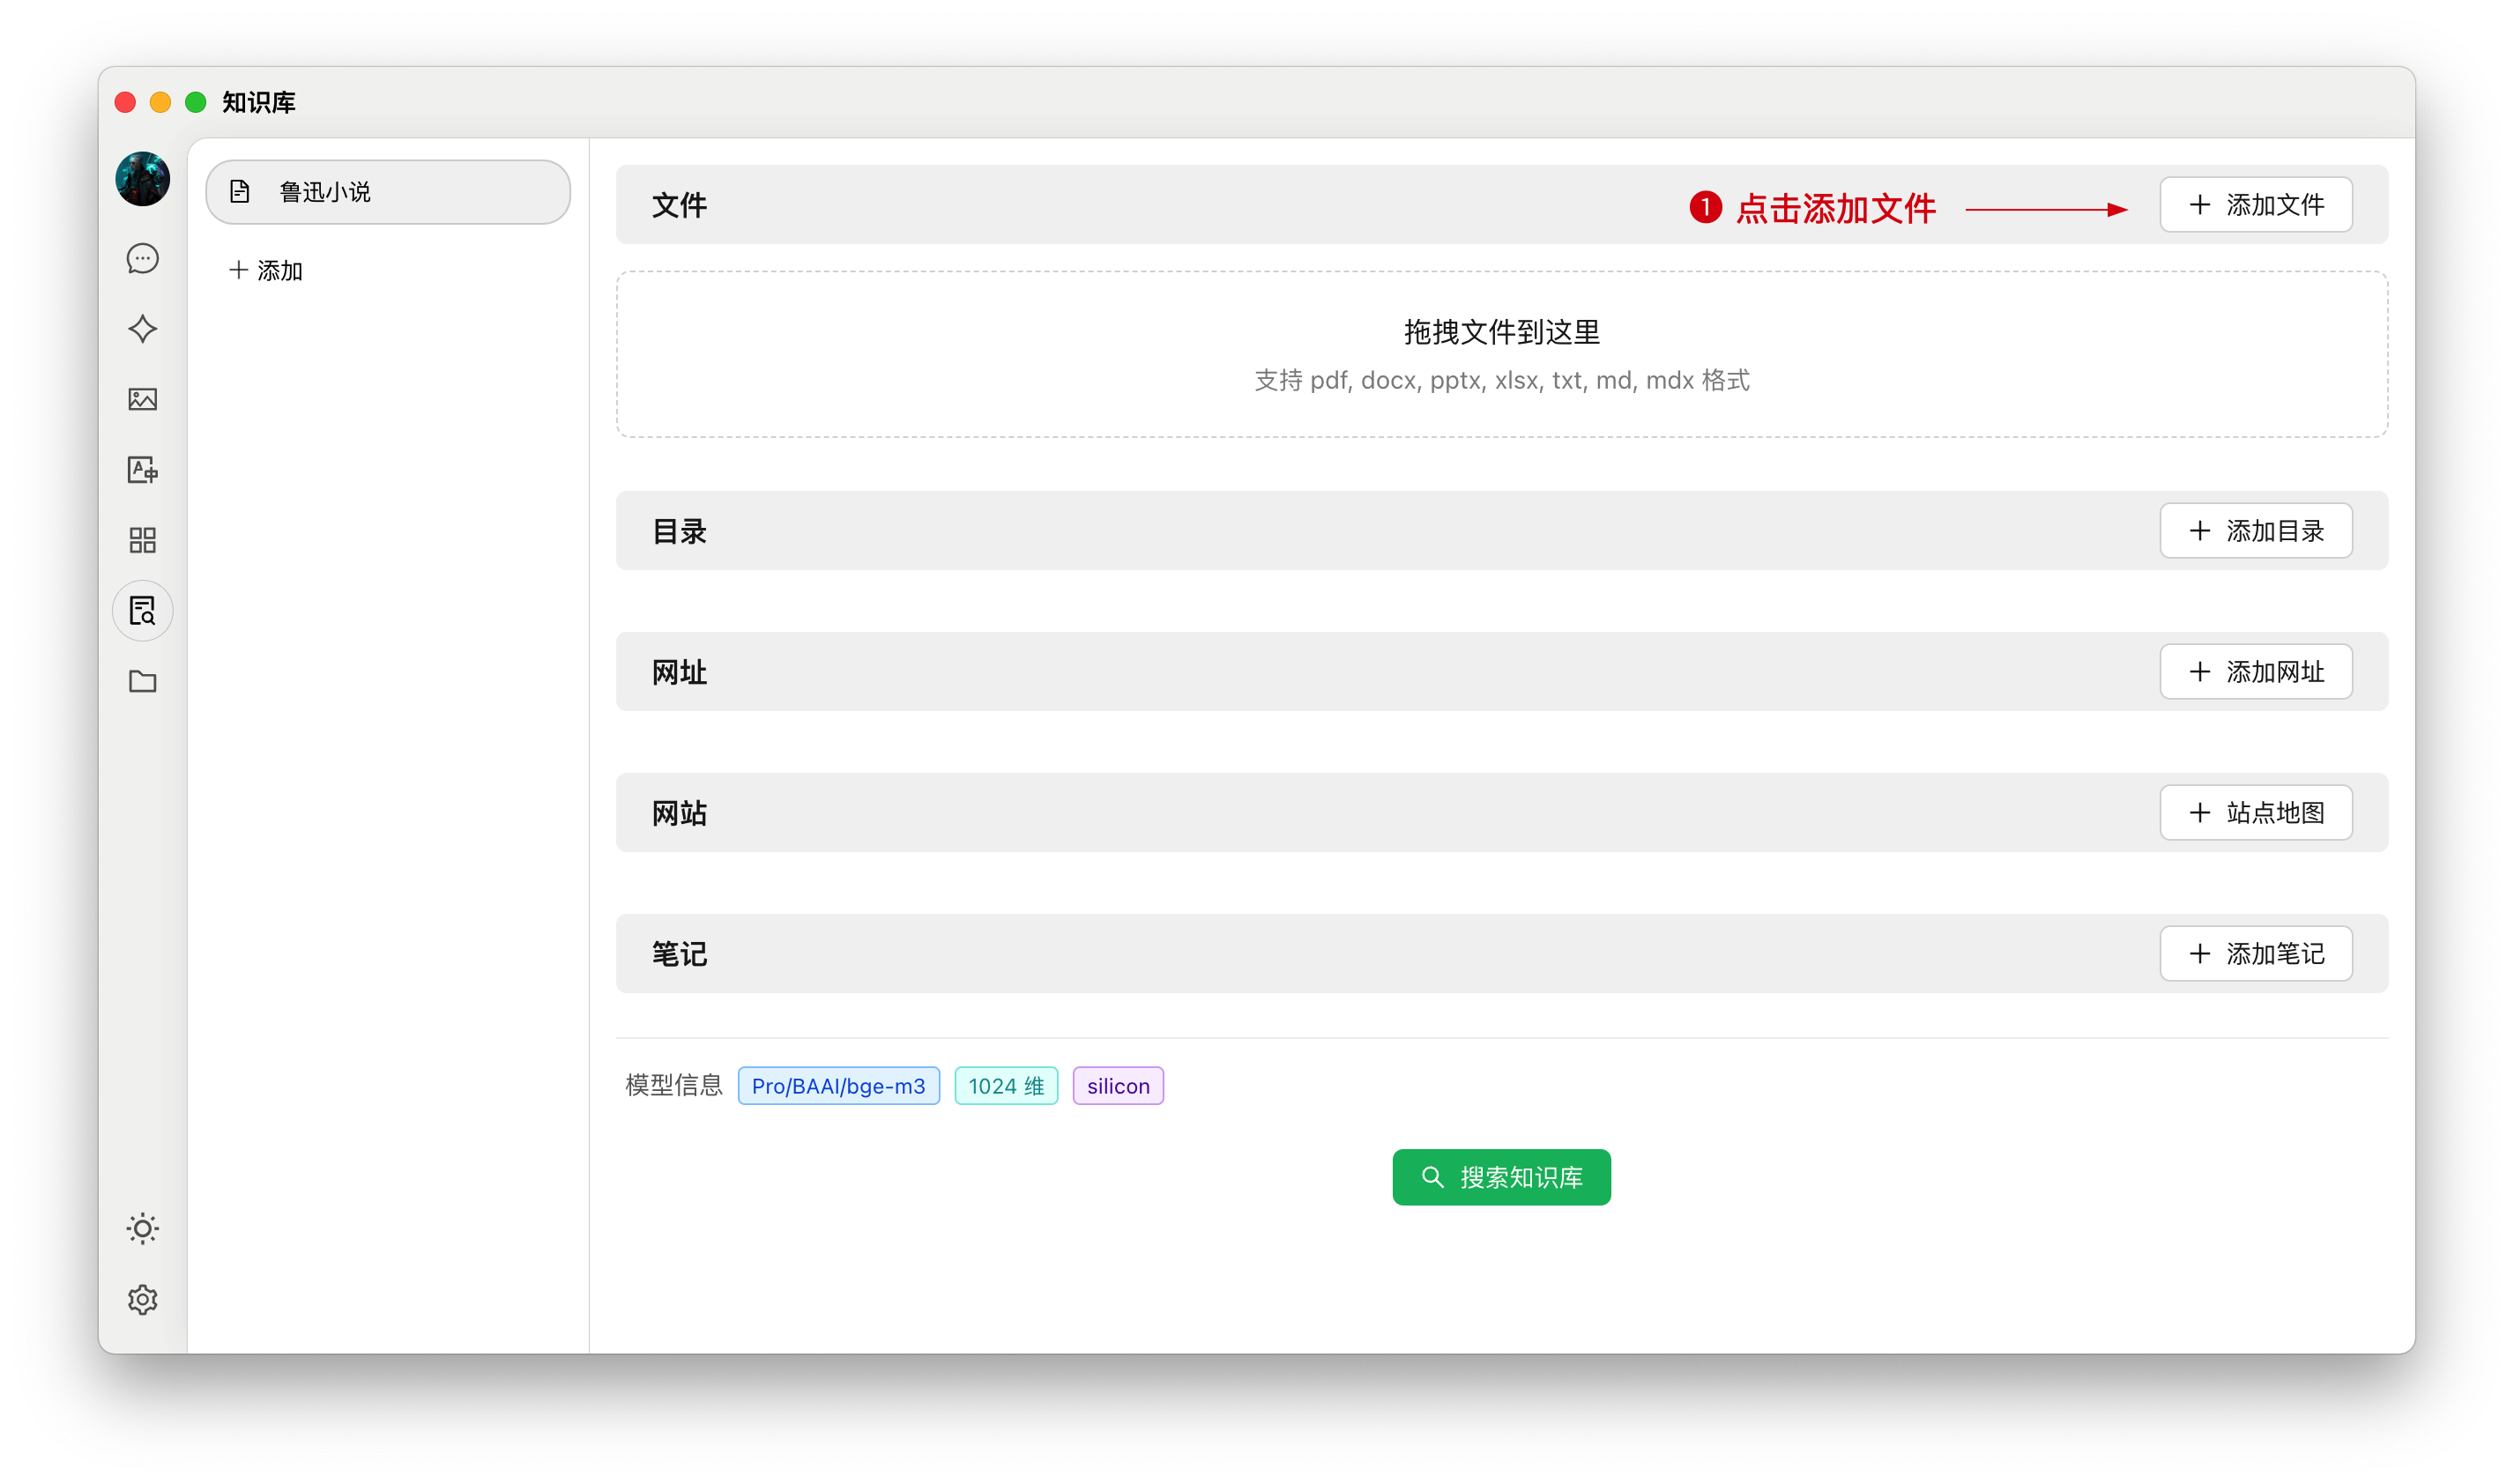2514x1484 pixels.
Task: Open the chat assistant sidebar icon
Action: click(143, 259)
